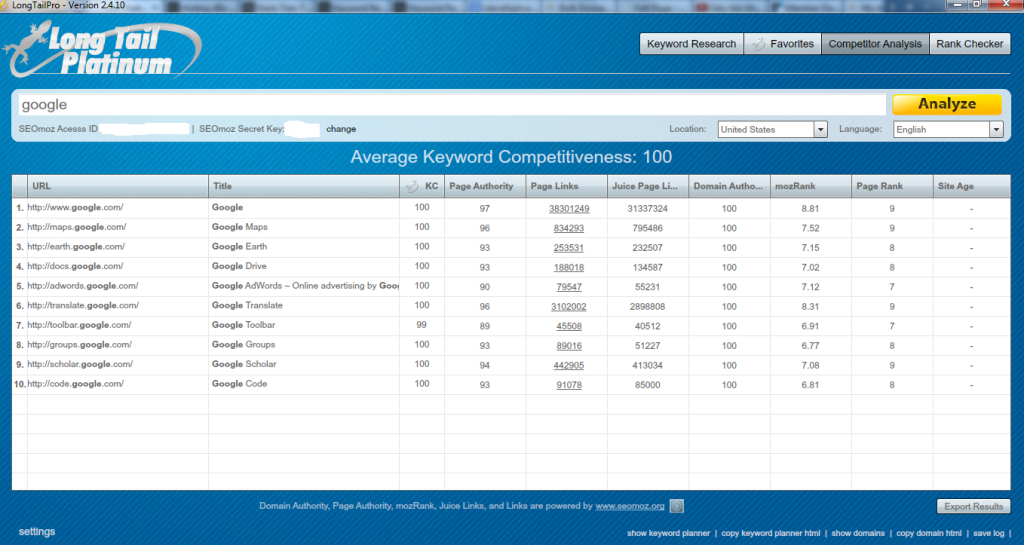Open page links count 38301249
1024x545 pixels.
569,209
